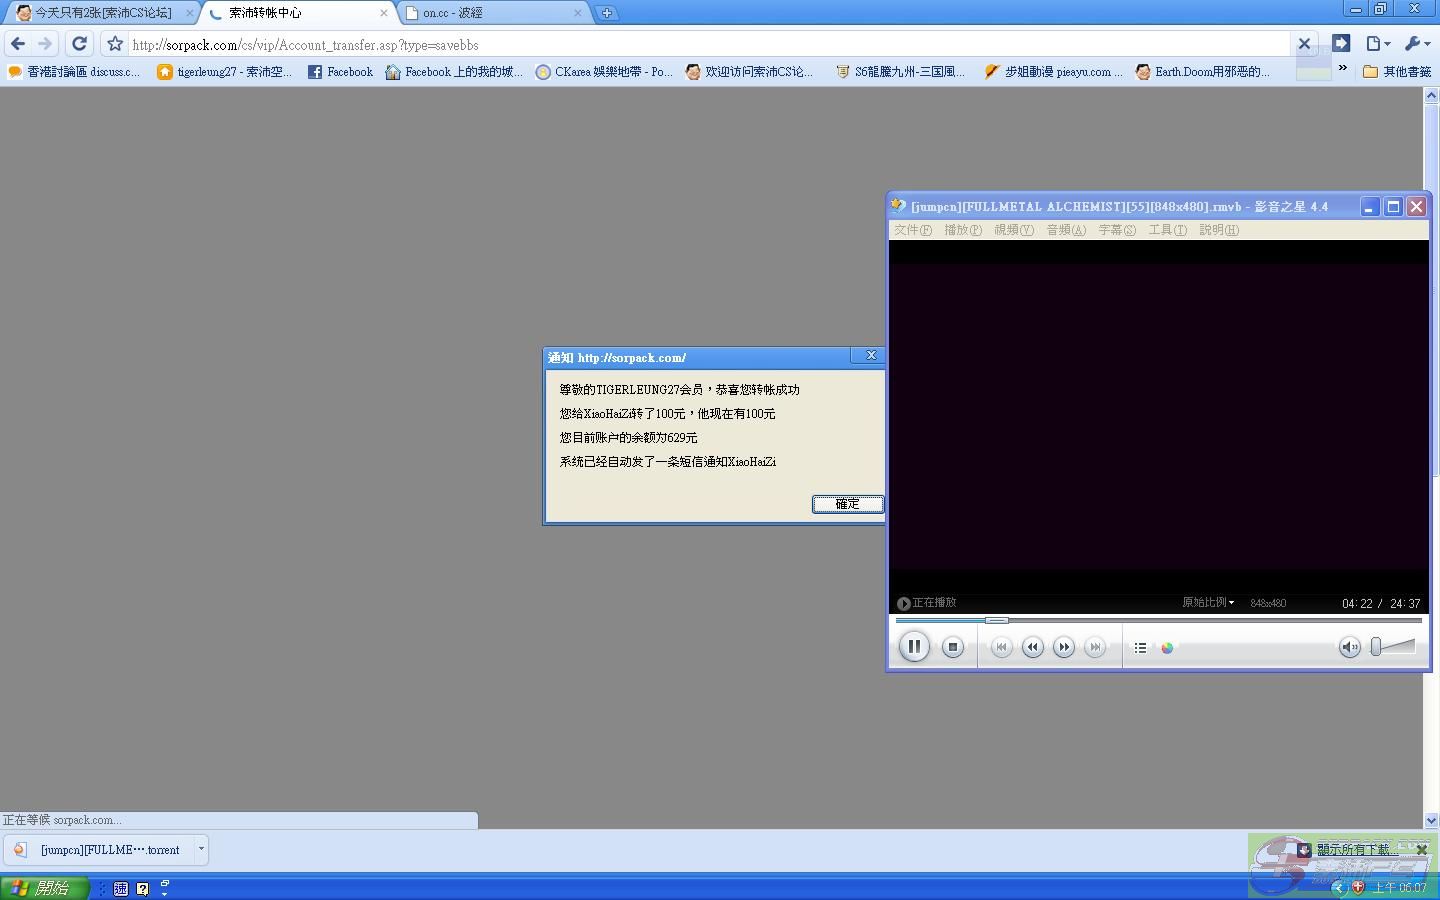Open the page menu dropdown
Viewport: 1440px width, 900px height.
pyautogui.click(x=1379, y=44)
